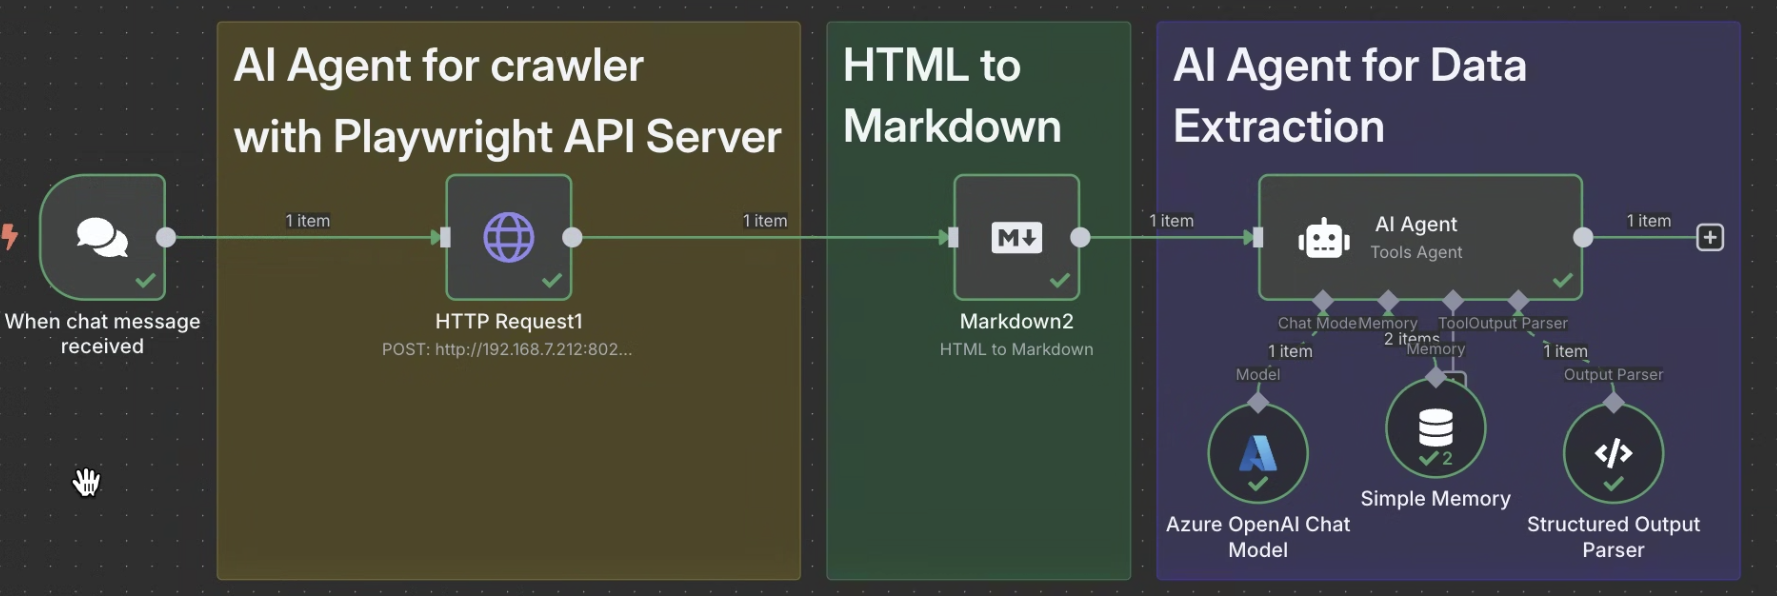Click '1 item' label between trigger and HTTP Request1

(x=308, y=221)
